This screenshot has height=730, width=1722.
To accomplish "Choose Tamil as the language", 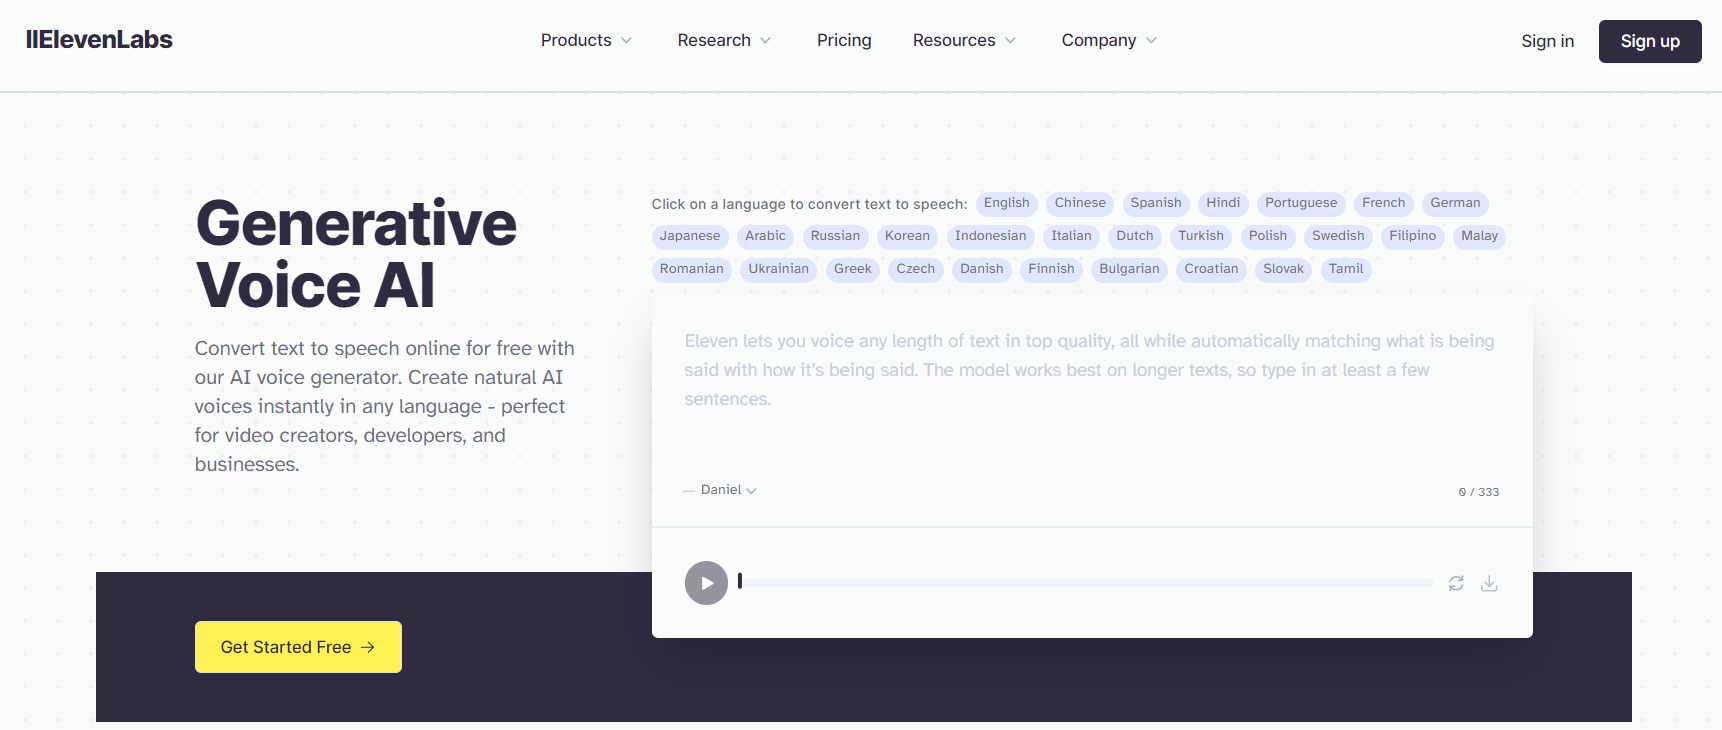I will point(1346,269).
